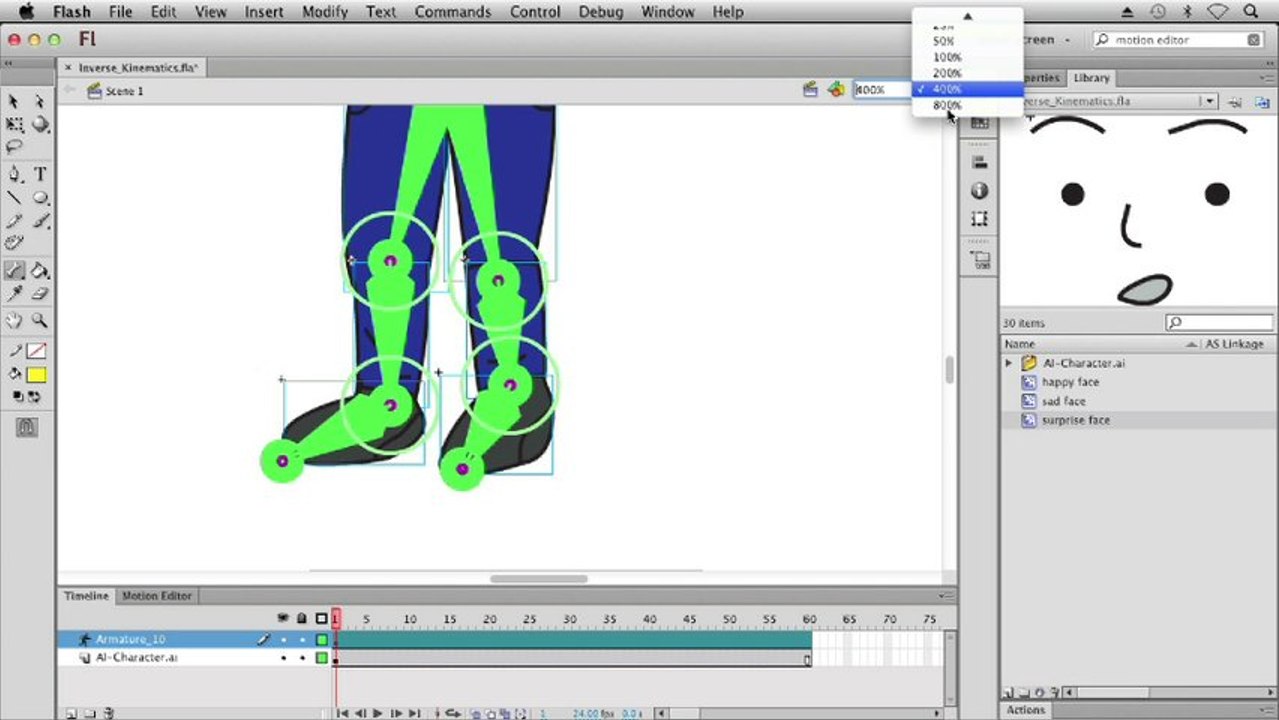Click the Scene 1 breadcrumb link
The height and width of the screenshot is (720, 1279).
pyautogui.click(x=124, y=91)
